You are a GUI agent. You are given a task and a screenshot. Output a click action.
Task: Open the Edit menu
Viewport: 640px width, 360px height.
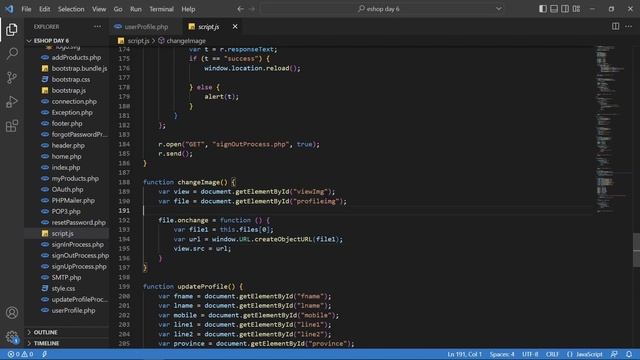44,9
